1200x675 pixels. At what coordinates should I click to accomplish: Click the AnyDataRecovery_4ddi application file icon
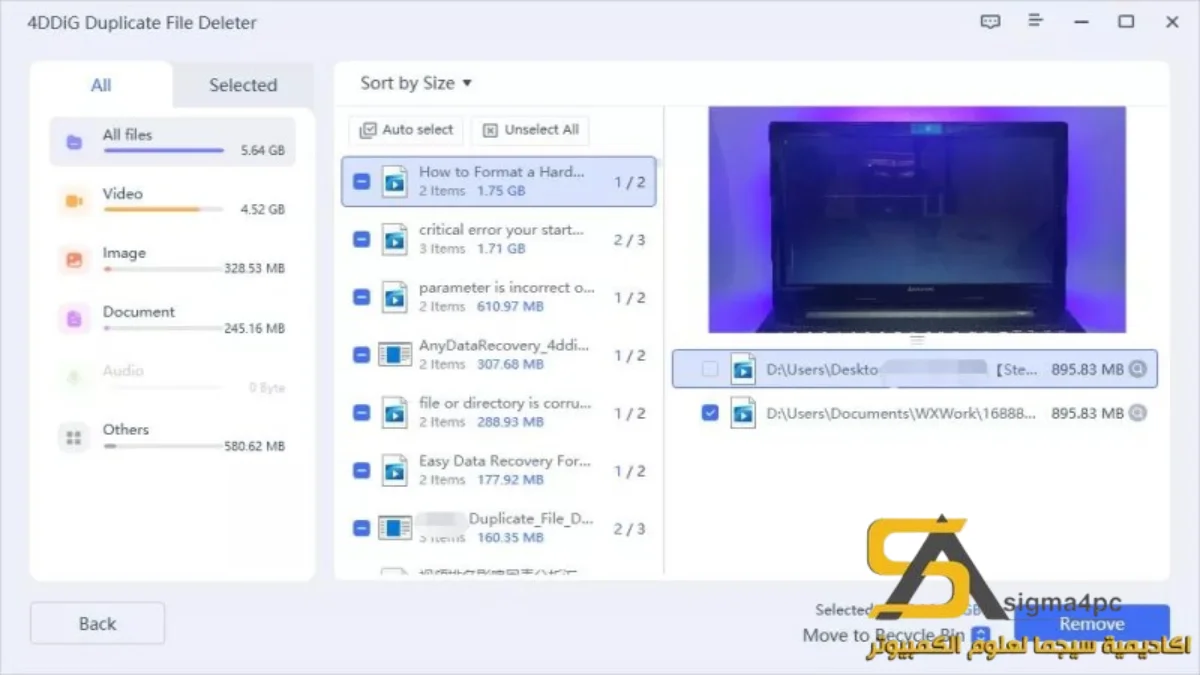(395, 355)
